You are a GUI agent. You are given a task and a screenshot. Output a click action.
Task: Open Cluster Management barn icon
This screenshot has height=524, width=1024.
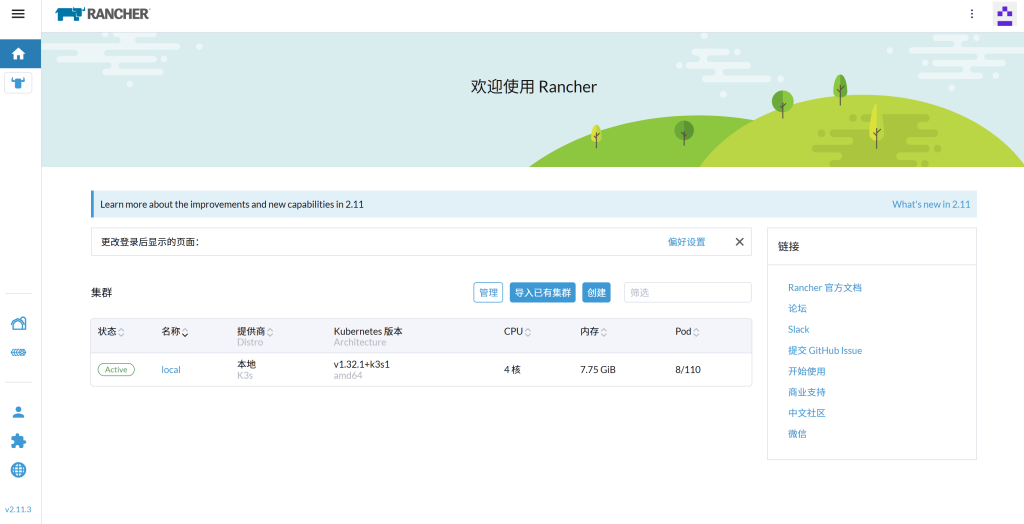(x=18, y=323)
